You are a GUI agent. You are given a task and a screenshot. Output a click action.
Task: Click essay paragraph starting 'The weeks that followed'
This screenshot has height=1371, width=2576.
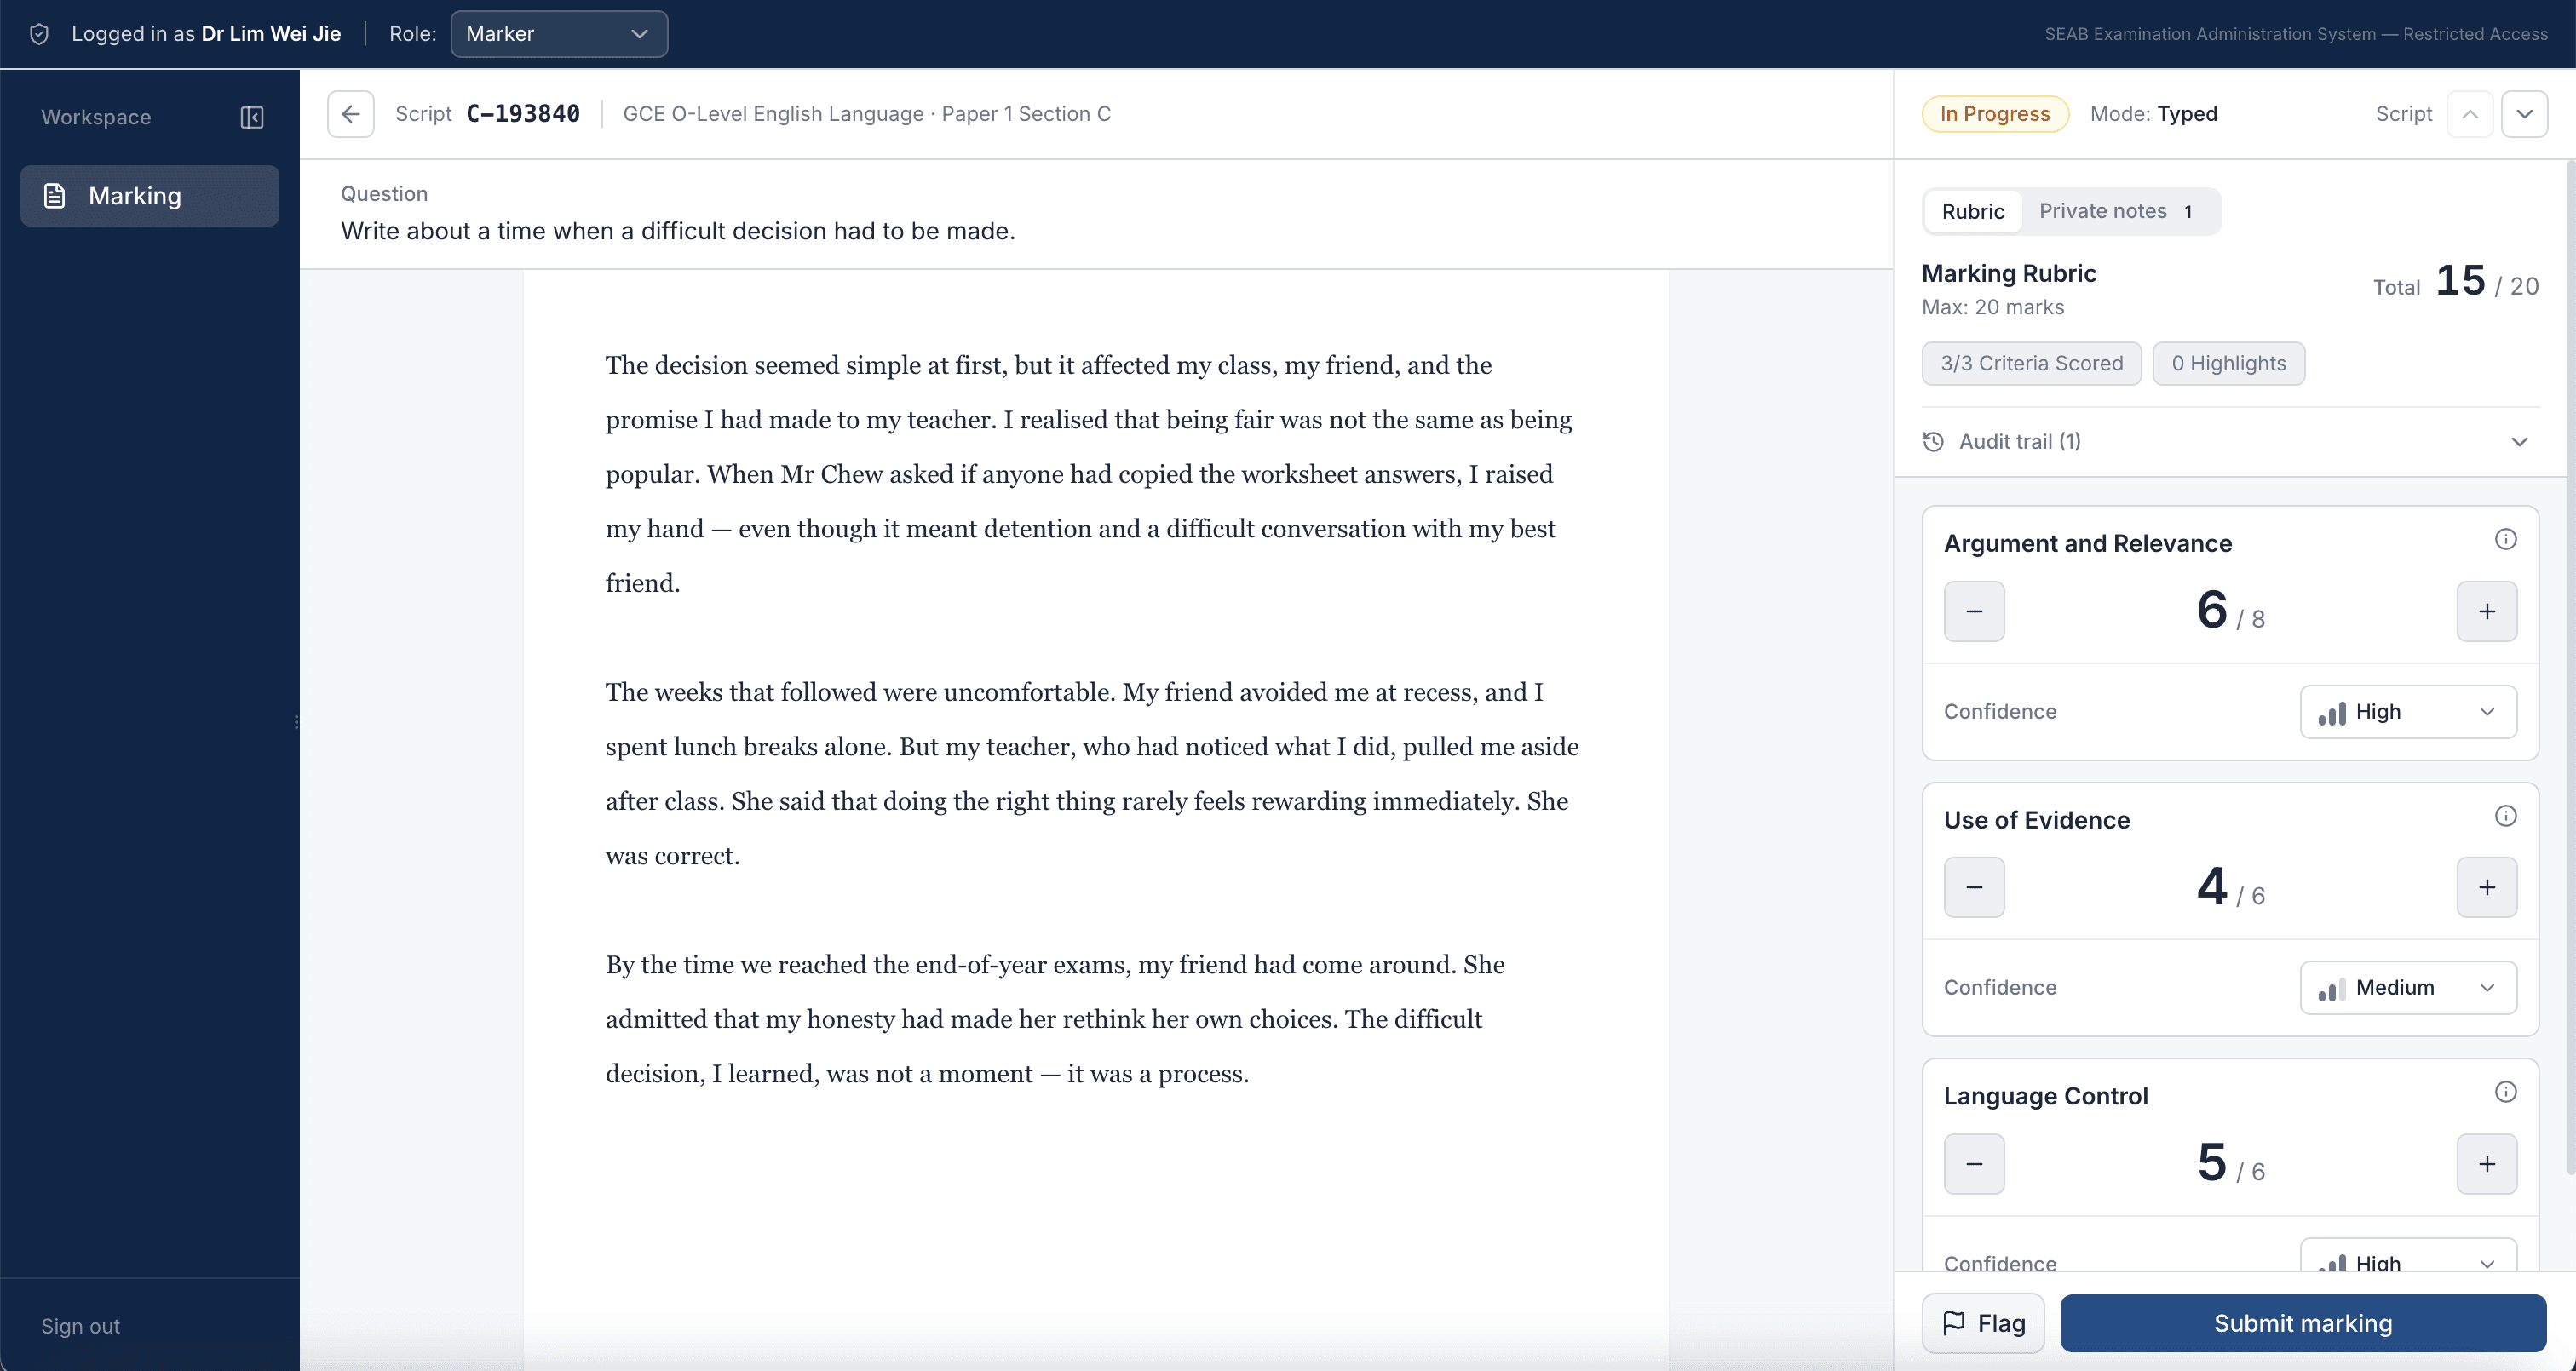pos(1092,774)
